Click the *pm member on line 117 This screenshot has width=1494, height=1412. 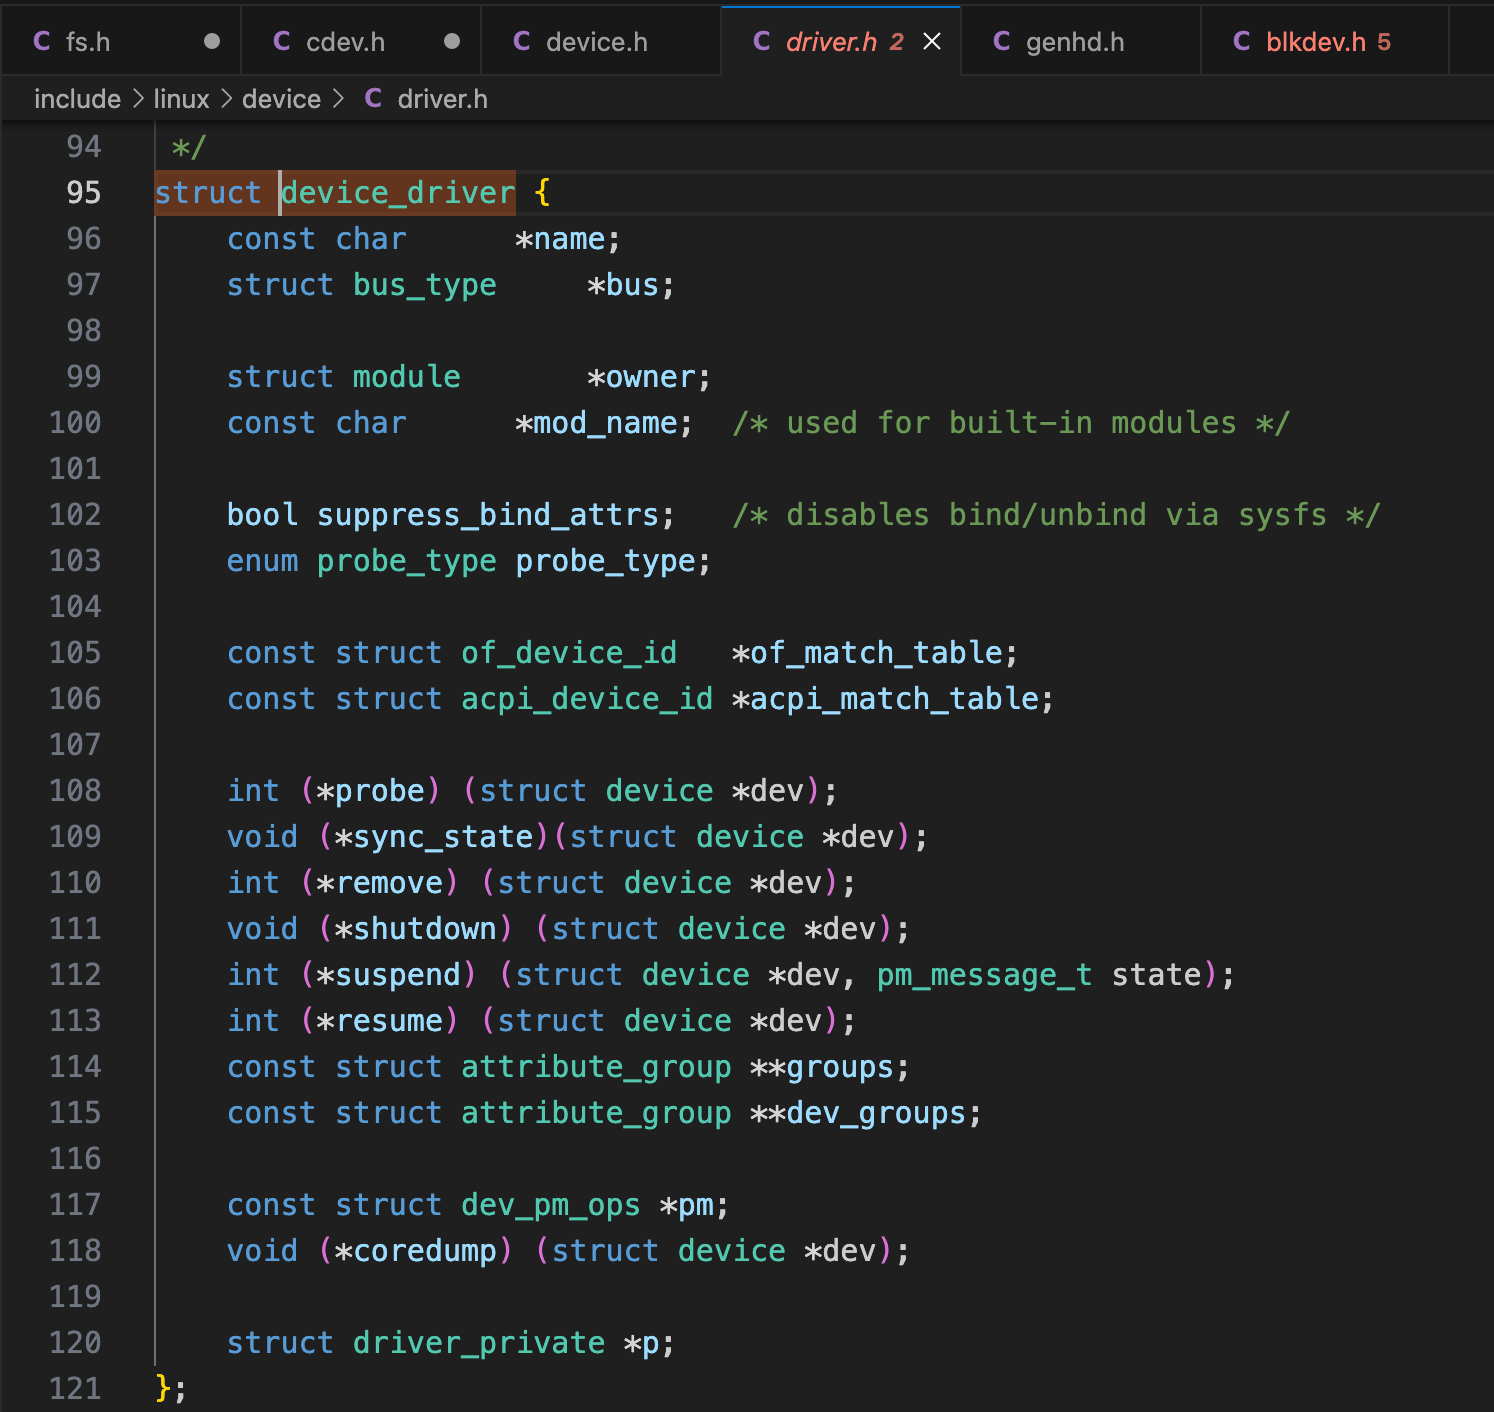687,1205
